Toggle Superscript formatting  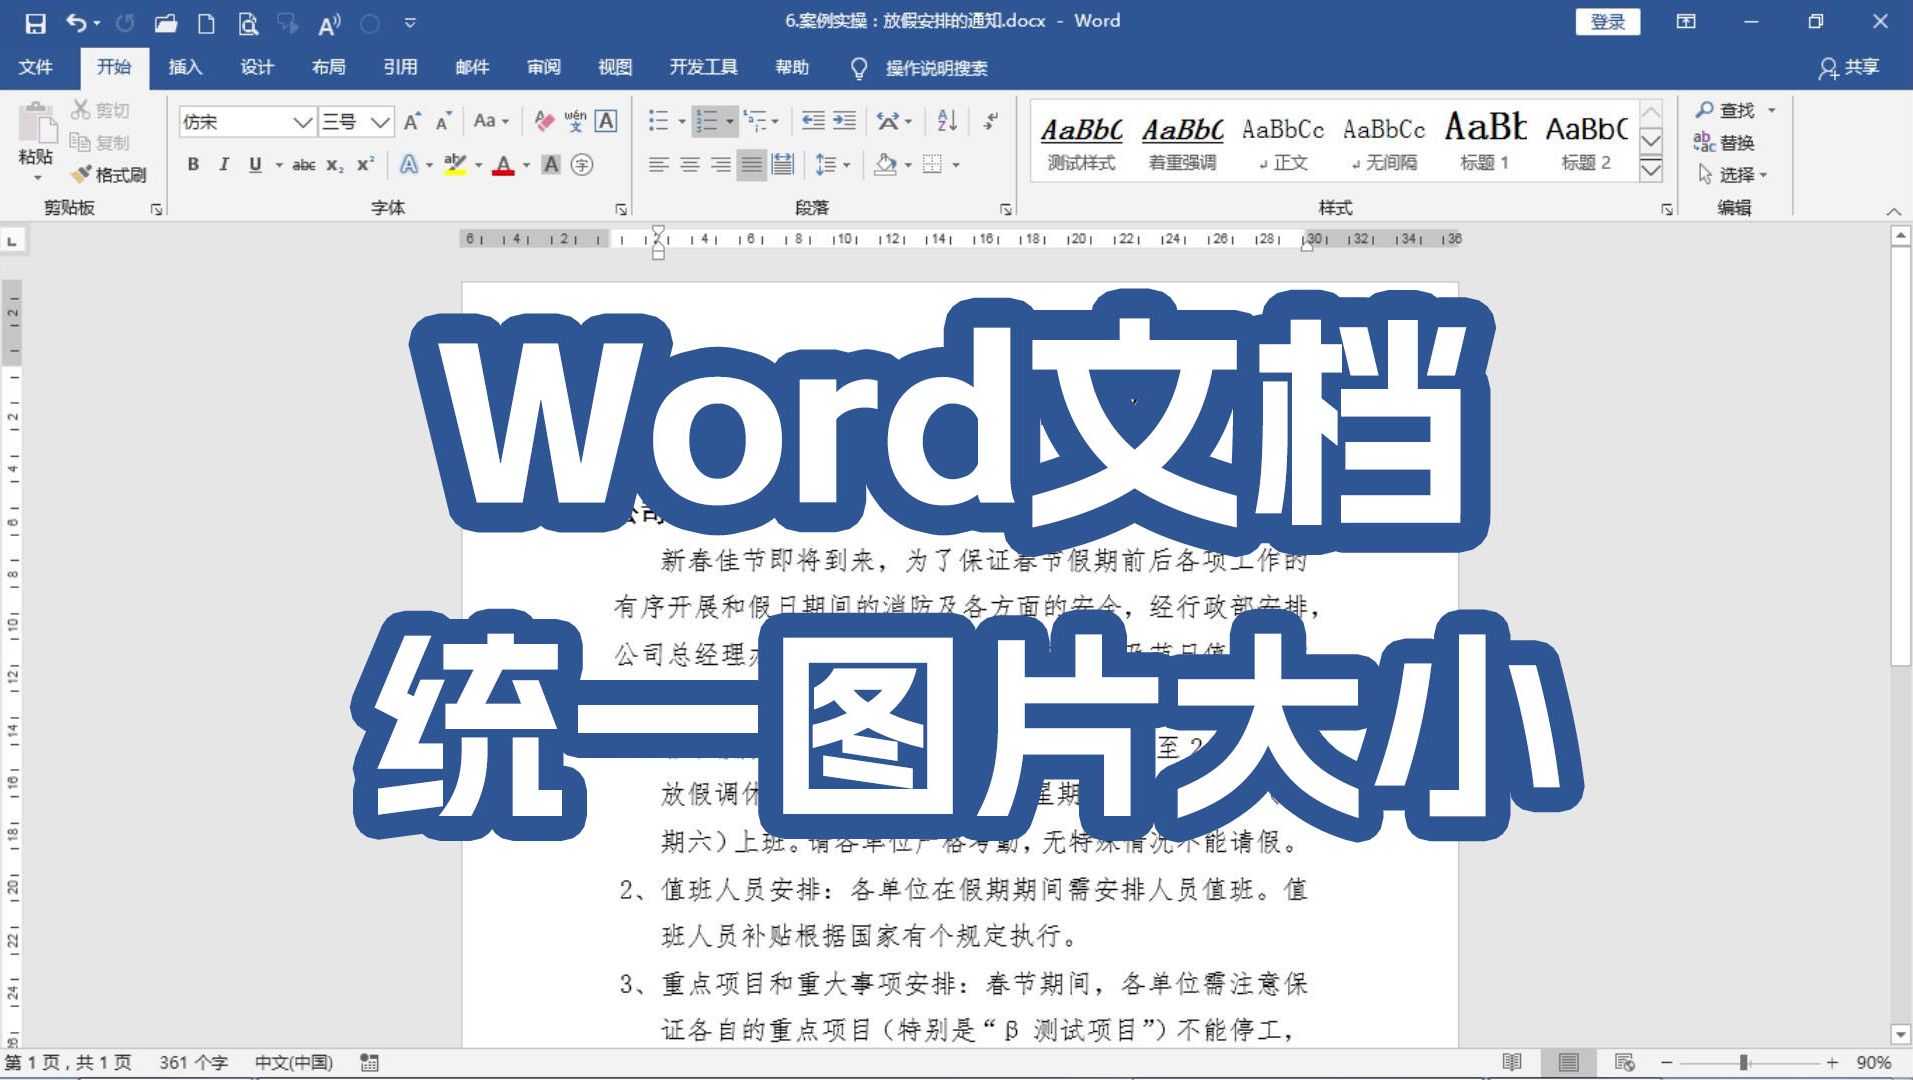point(366,165)
